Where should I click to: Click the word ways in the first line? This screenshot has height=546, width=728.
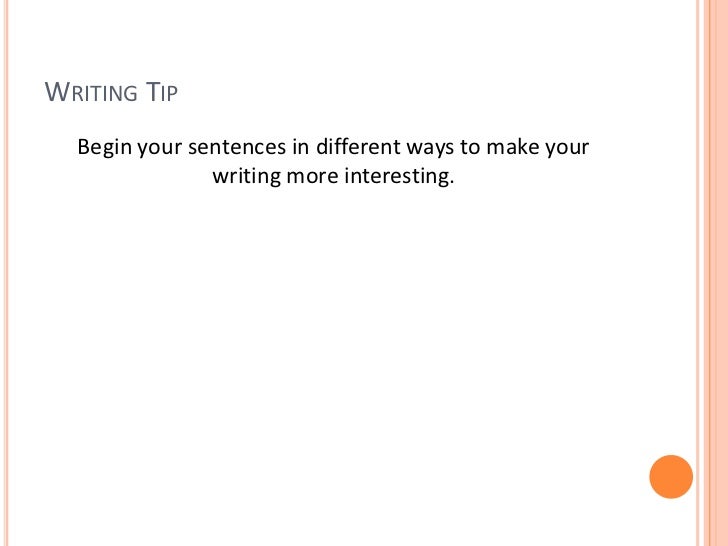coord(430,149)
